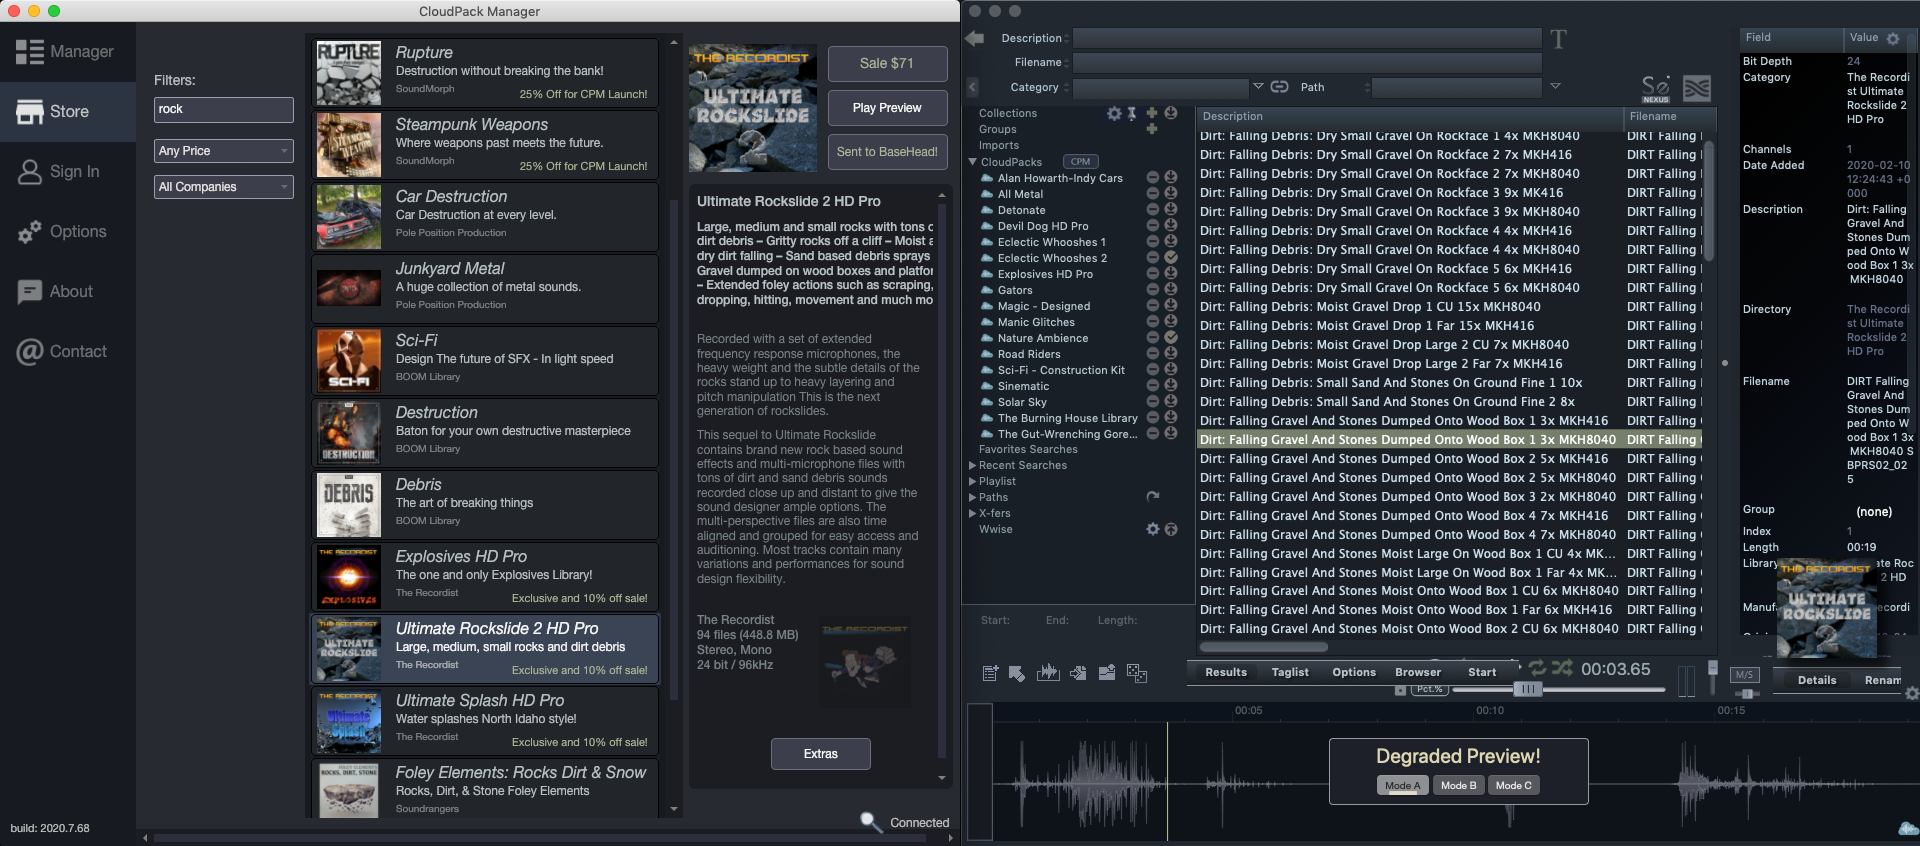The height and width of the screenshot is (846, 1920).
Task: Click the rock filter text field
Action: point(224,110)
